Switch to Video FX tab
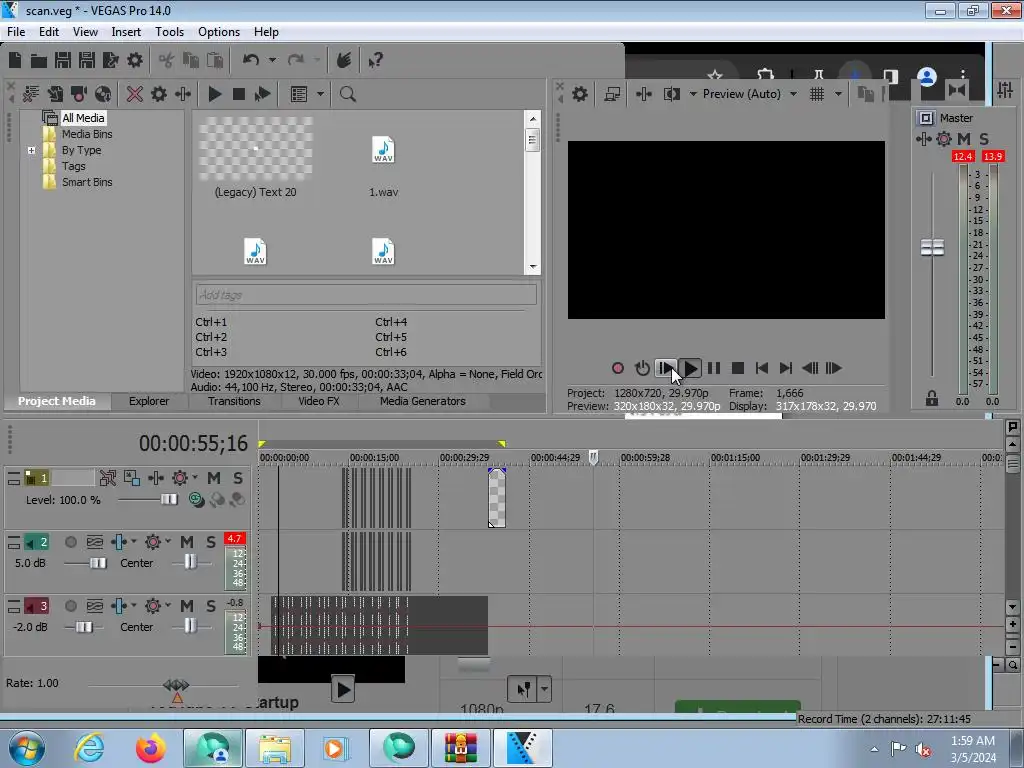 [319, 401]
